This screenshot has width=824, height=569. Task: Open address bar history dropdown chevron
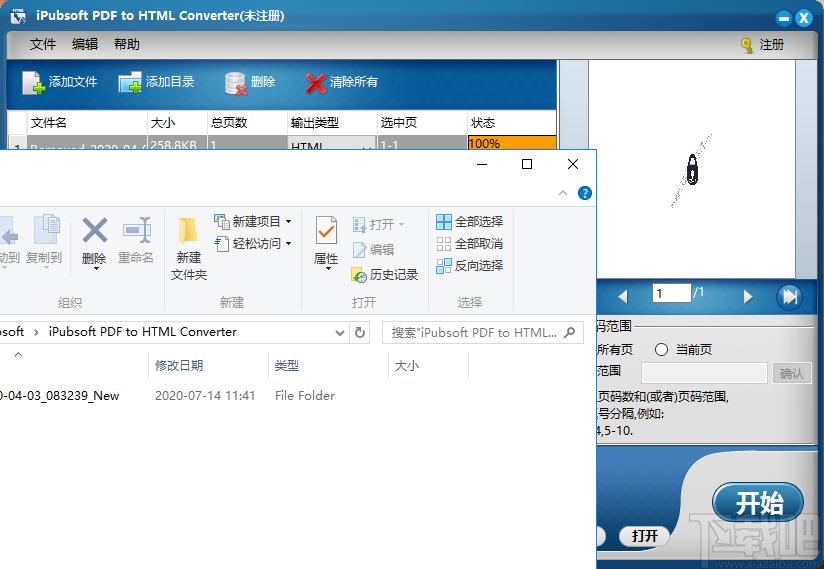coord(339,333)
